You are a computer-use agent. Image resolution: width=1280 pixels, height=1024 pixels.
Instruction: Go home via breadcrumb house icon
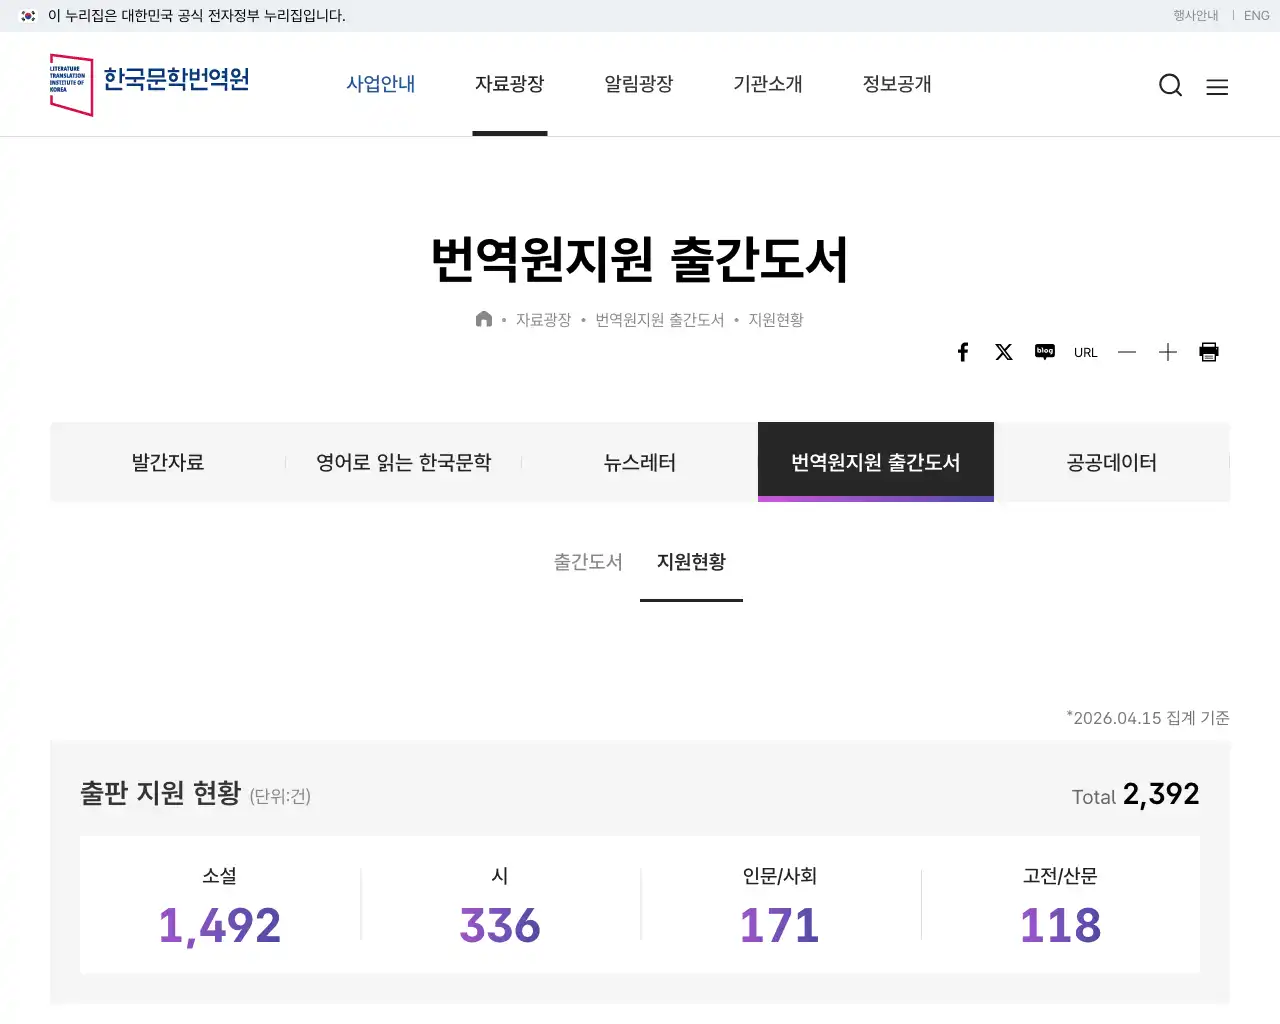484,319
